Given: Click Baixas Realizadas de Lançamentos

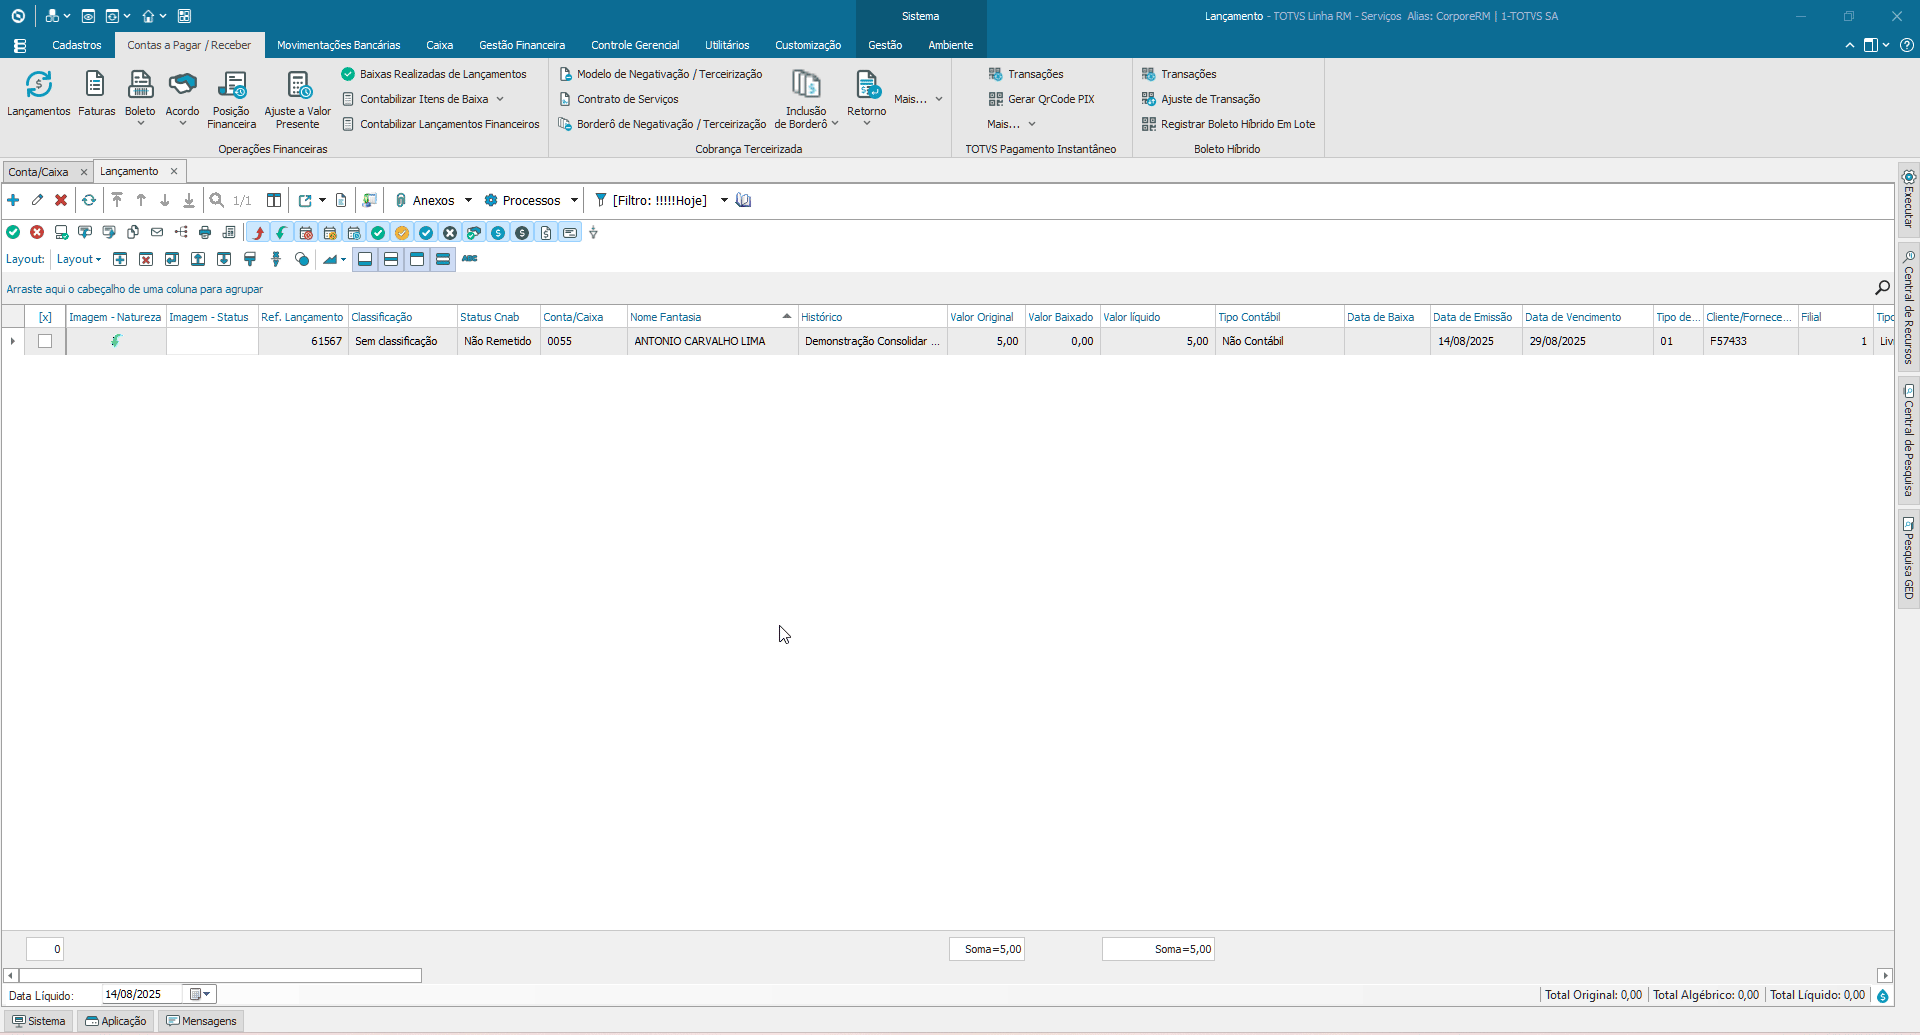Looking at the screenshot, I should 434,74.
